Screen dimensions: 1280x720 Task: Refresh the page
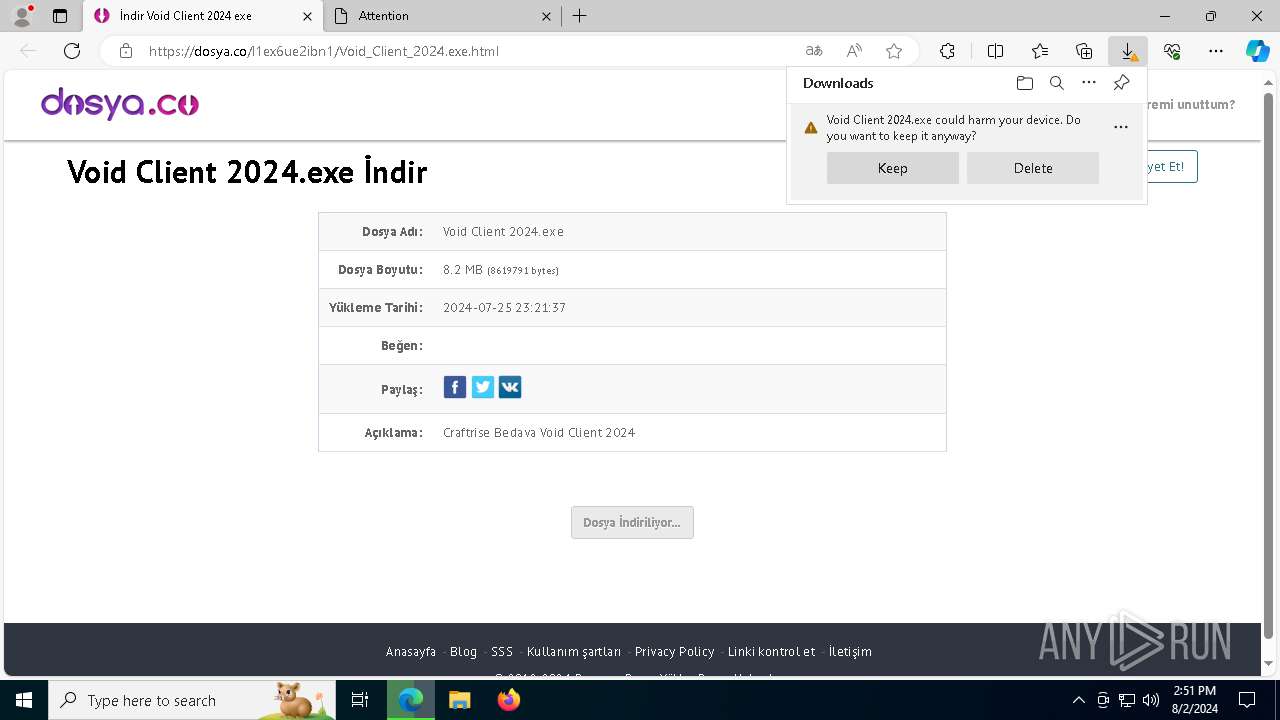click(x=72, y=51)
